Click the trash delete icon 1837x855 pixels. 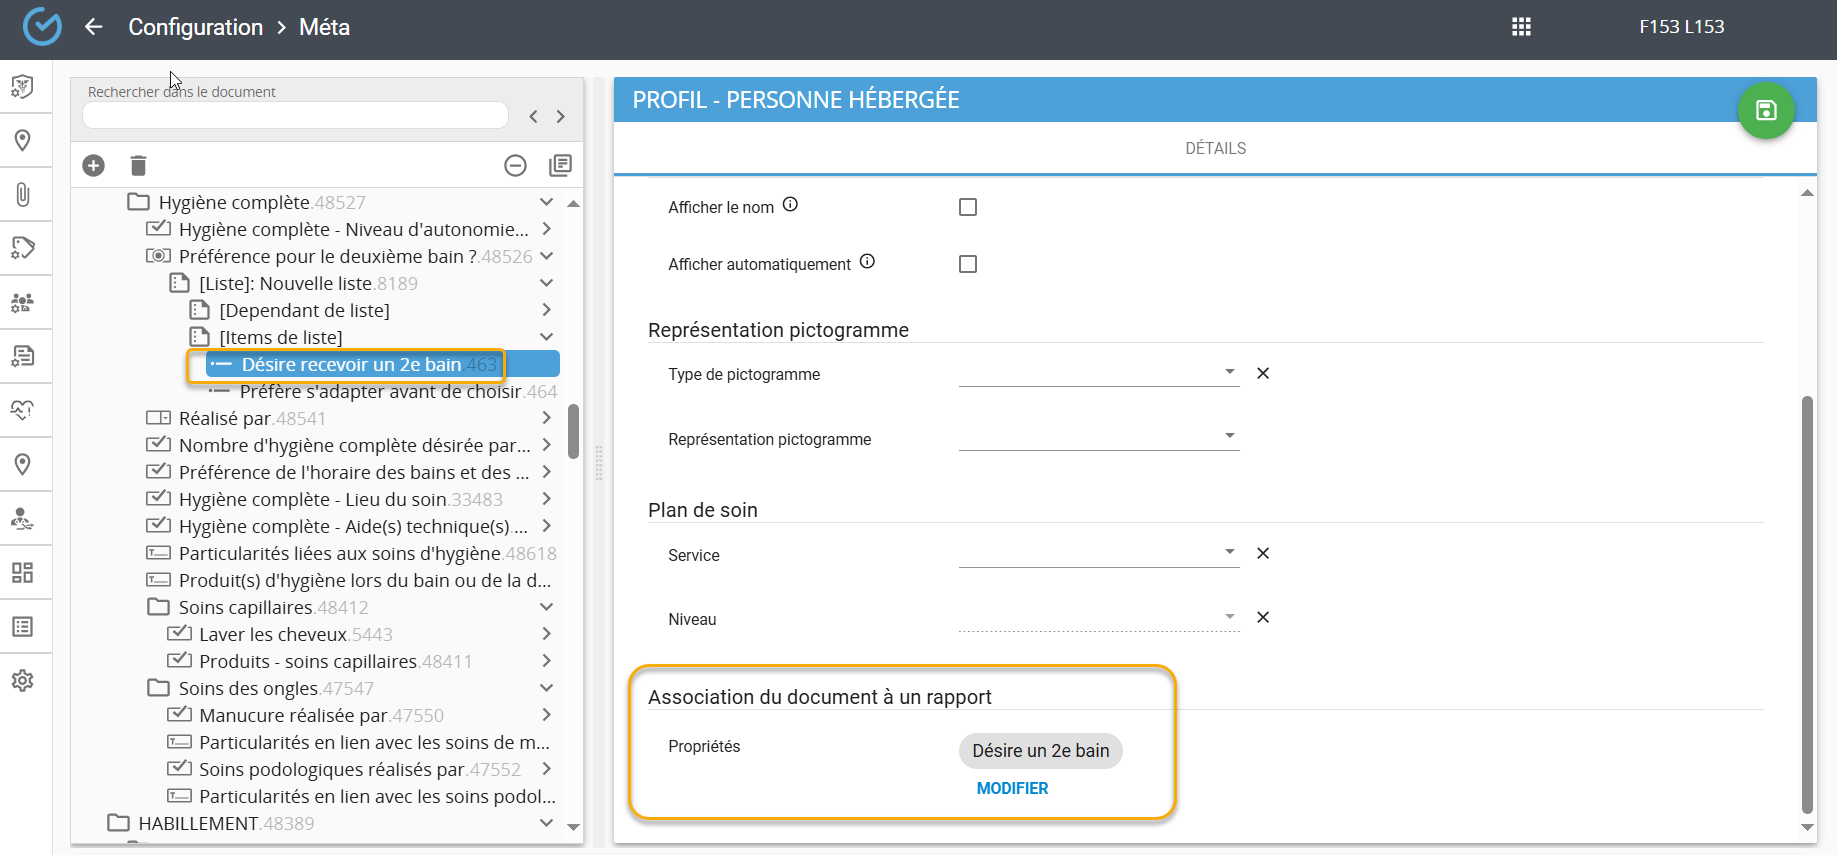(x=139, y=166)
